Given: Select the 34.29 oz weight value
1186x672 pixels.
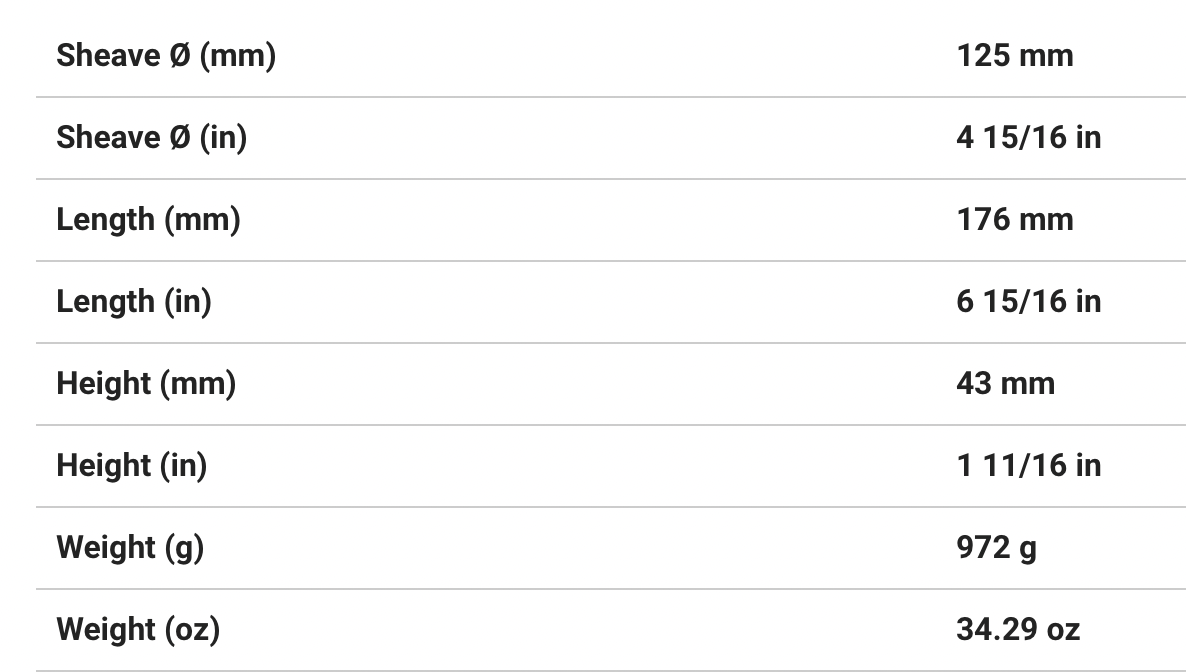Looking at the screenshot, I should pyautogui.click(x=1018, y=630).
